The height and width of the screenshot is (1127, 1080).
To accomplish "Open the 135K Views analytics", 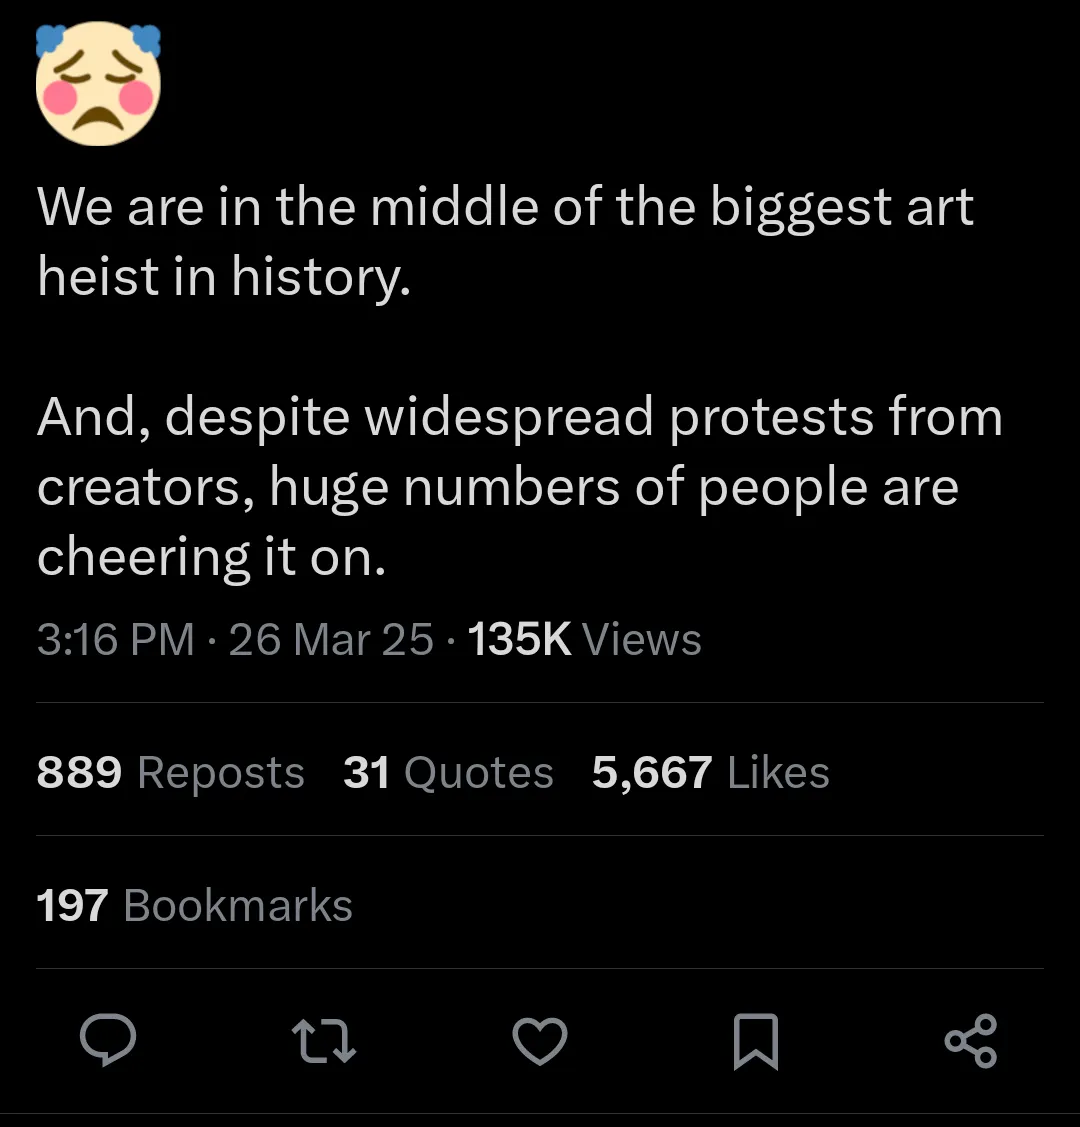I will tap(584, 640).
